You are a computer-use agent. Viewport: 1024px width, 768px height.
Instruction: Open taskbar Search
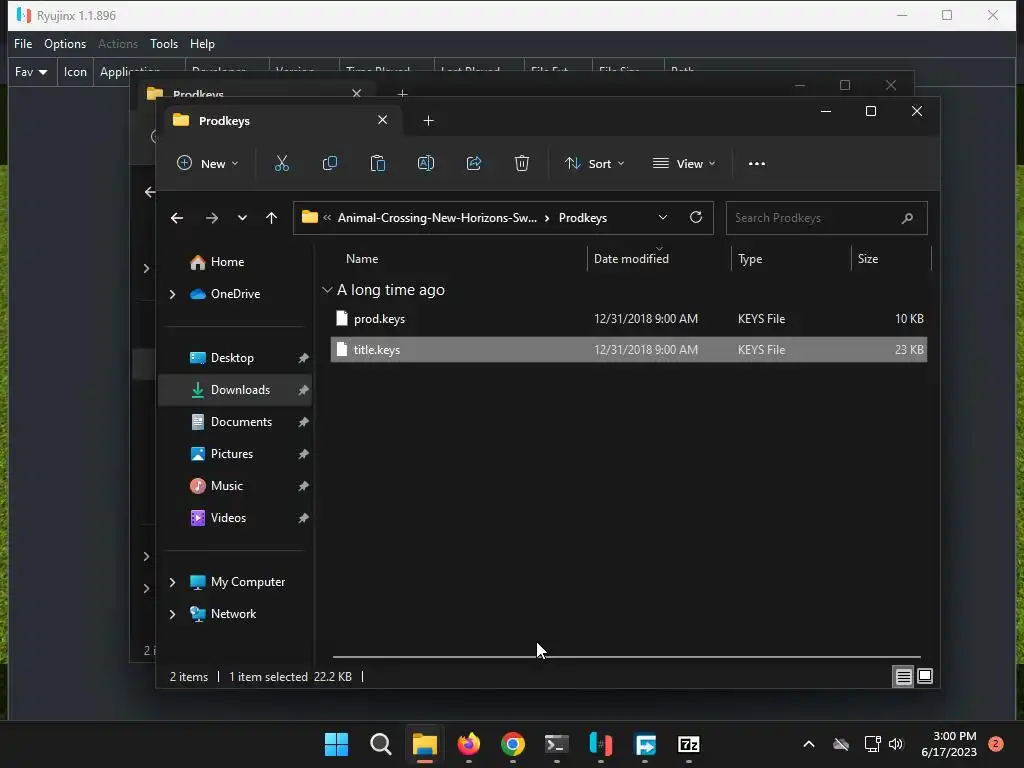pyautogui.click(x=381, y=744)
